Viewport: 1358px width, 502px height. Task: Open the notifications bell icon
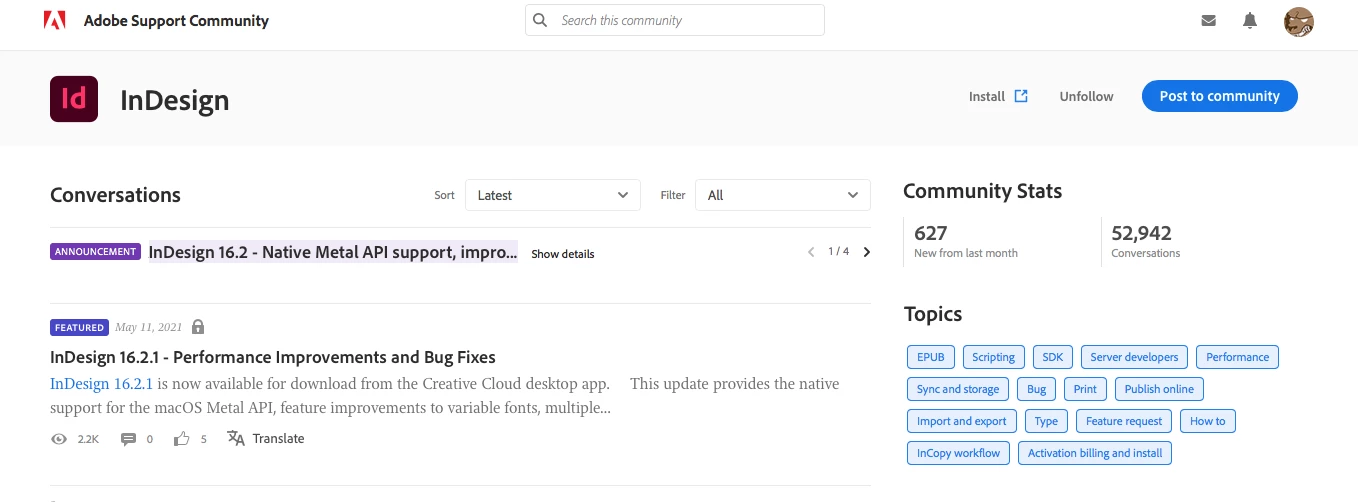coord(1250,20)
